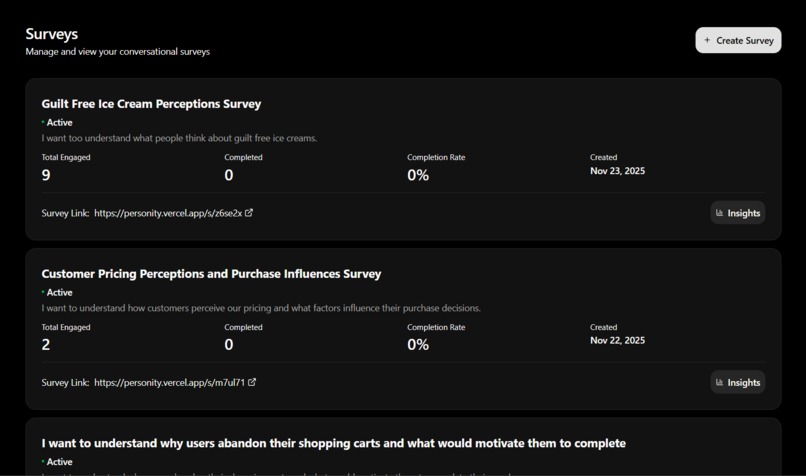Click the Created date Nov 23, 2025
This screenshot has width=806, height=476.
click(x=617, y=171)
